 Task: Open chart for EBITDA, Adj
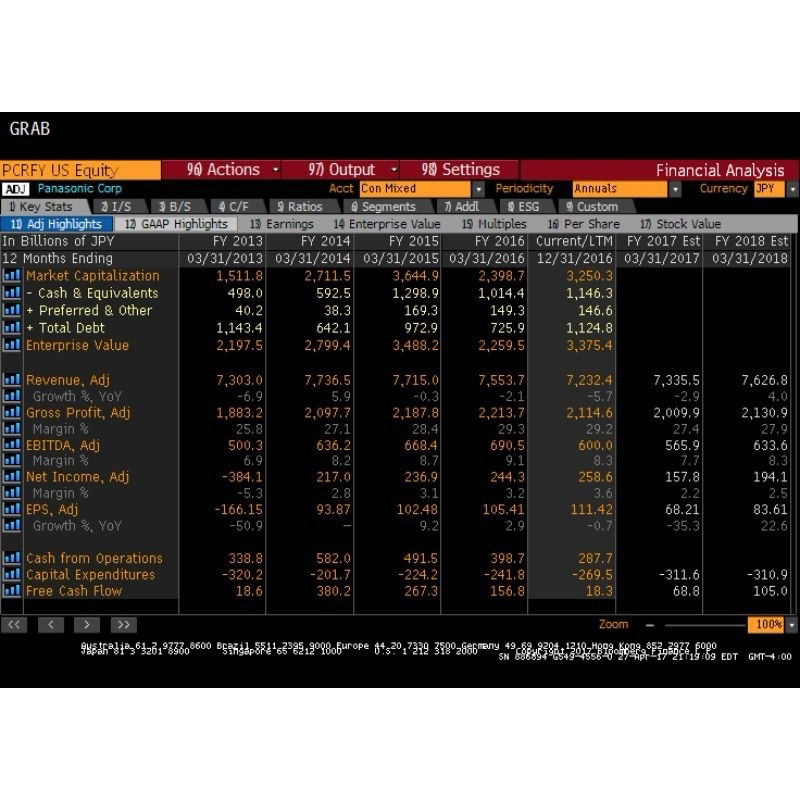pyautogui.click(x=11, y=445)
